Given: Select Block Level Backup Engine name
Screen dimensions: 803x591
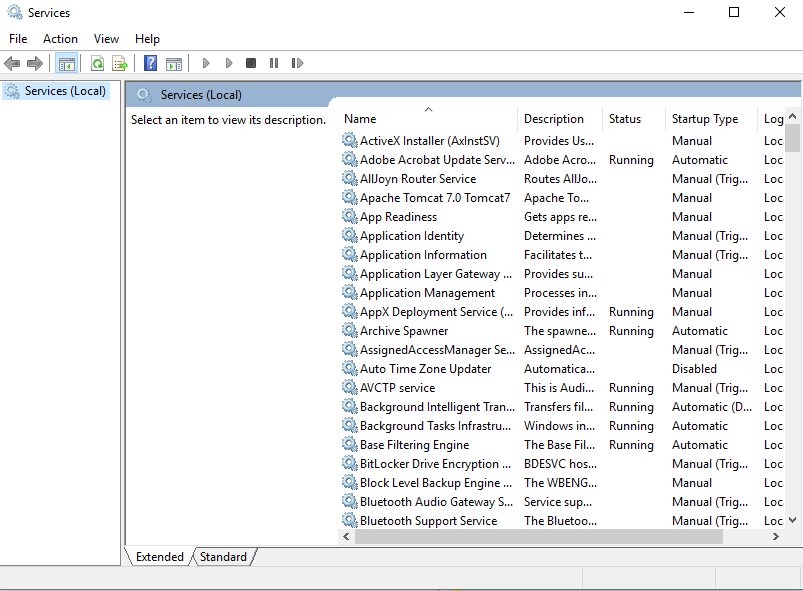Looking at the screenshot, I should [x=436, y=483].
